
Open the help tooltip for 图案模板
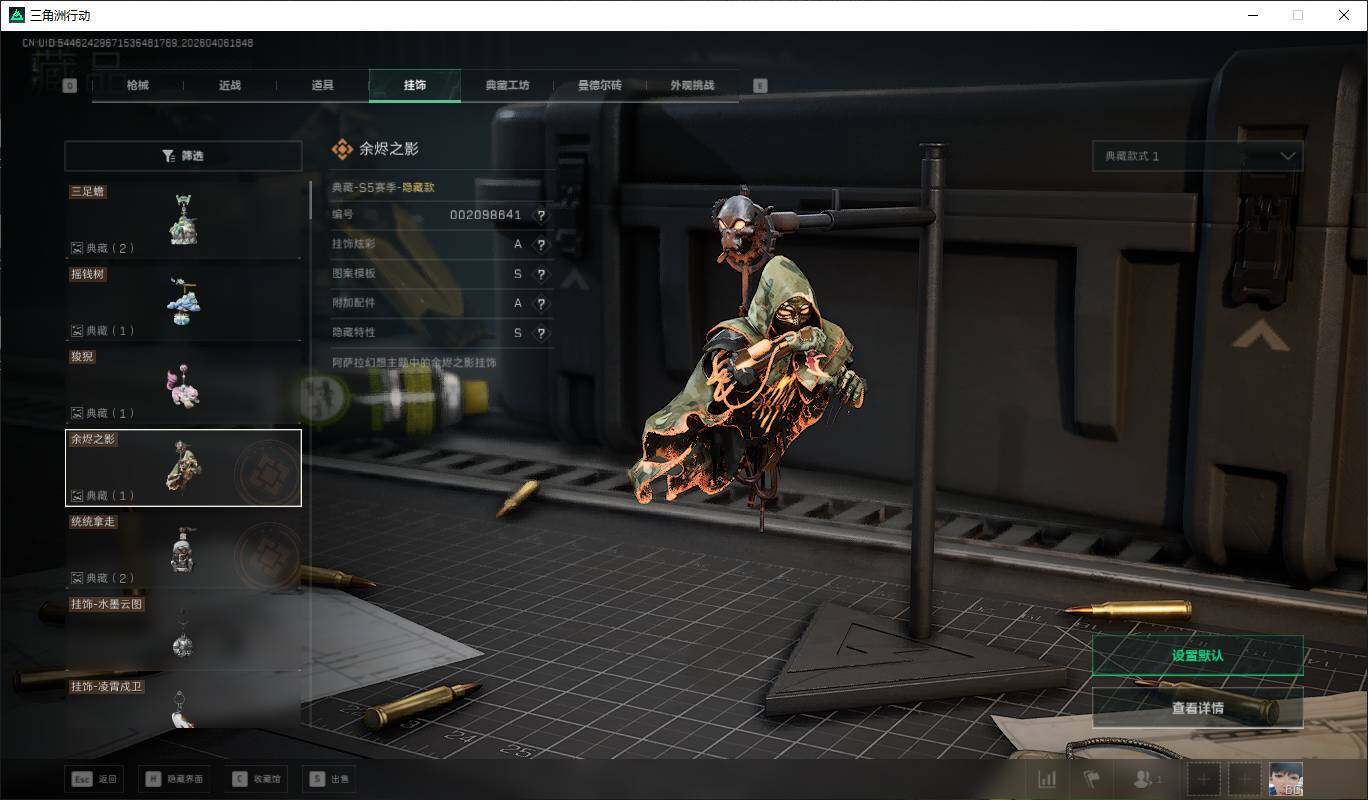(x=541, y=274)
